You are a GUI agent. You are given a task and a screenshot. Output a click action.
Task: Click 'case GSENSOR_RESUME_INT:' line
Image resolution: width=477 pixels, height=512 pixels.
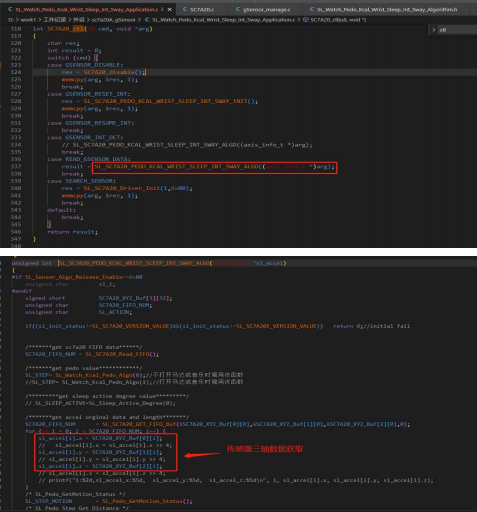pos(90,123)
